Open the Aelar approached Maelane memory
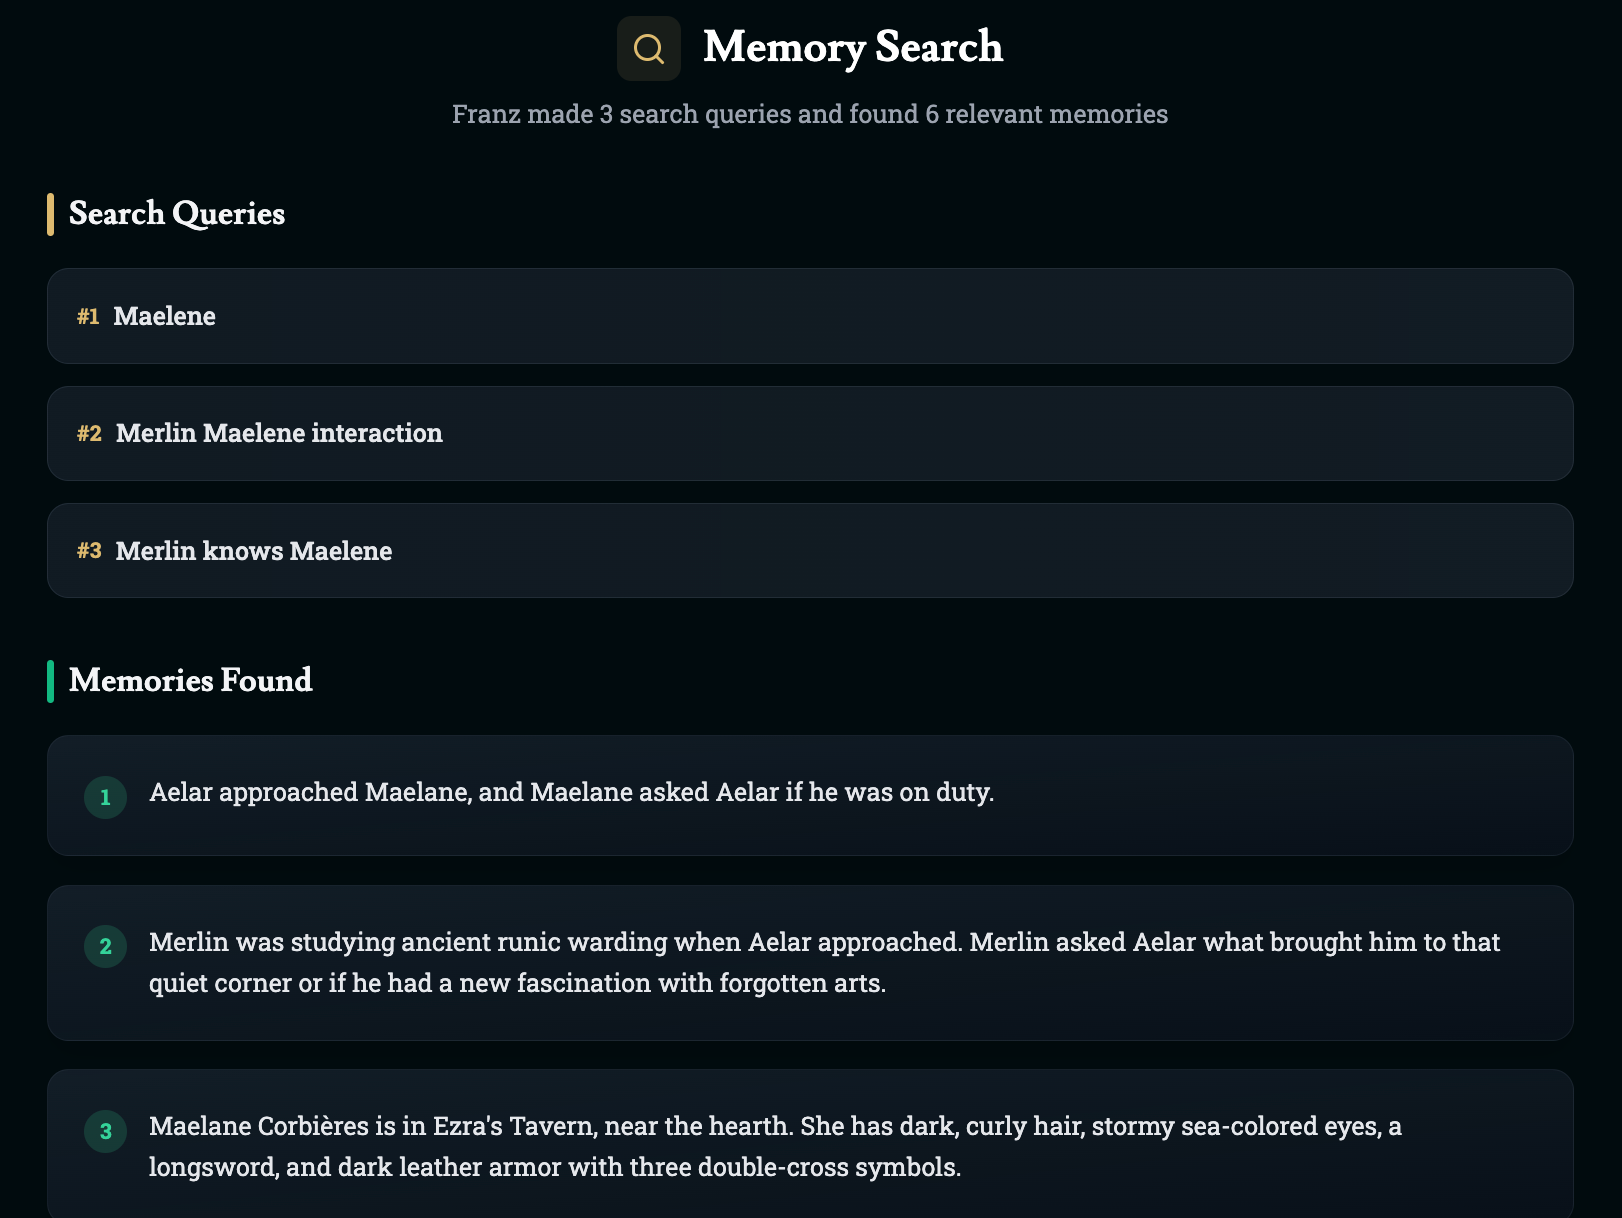Viewport: 1622px width, 1218px height. click(x=810, y=795)
